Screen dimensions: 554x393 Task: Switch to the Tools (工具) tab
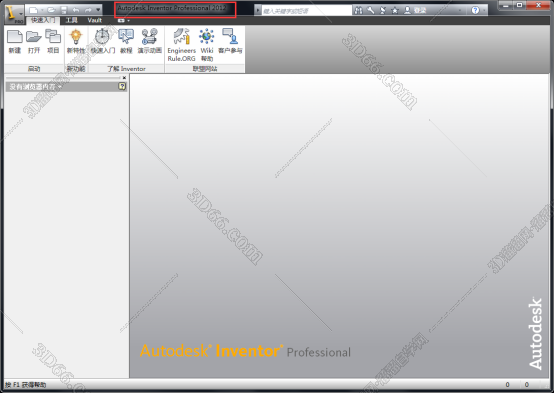pos(72,20)
